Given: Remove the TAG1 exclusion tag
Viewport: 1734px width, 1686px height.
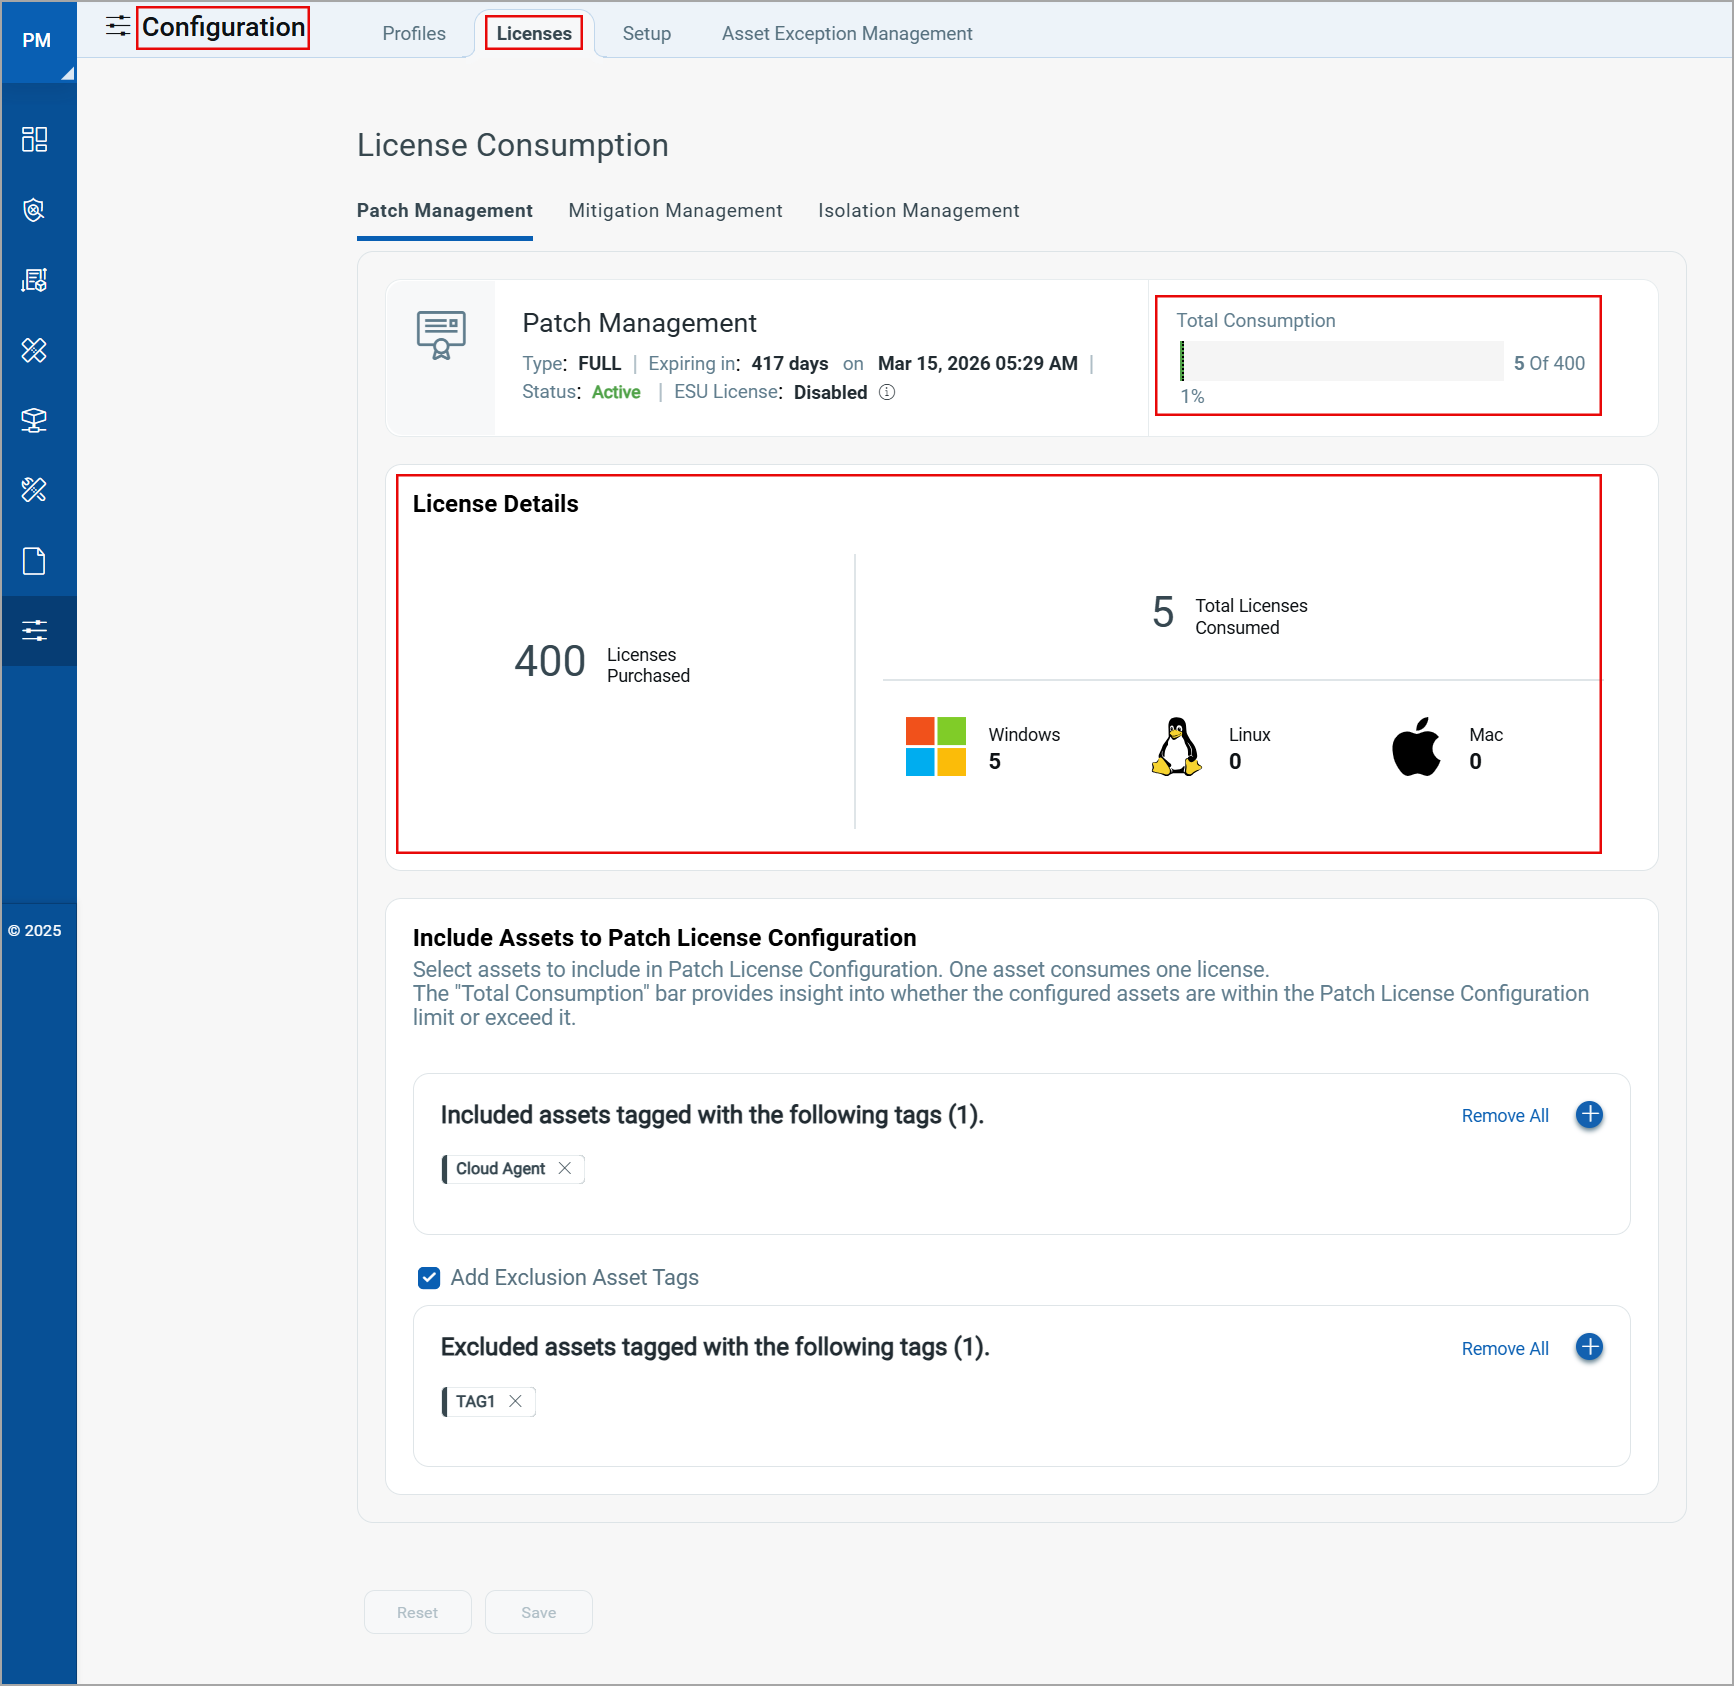Looking at the screenshot, I should click(516, 1401).
